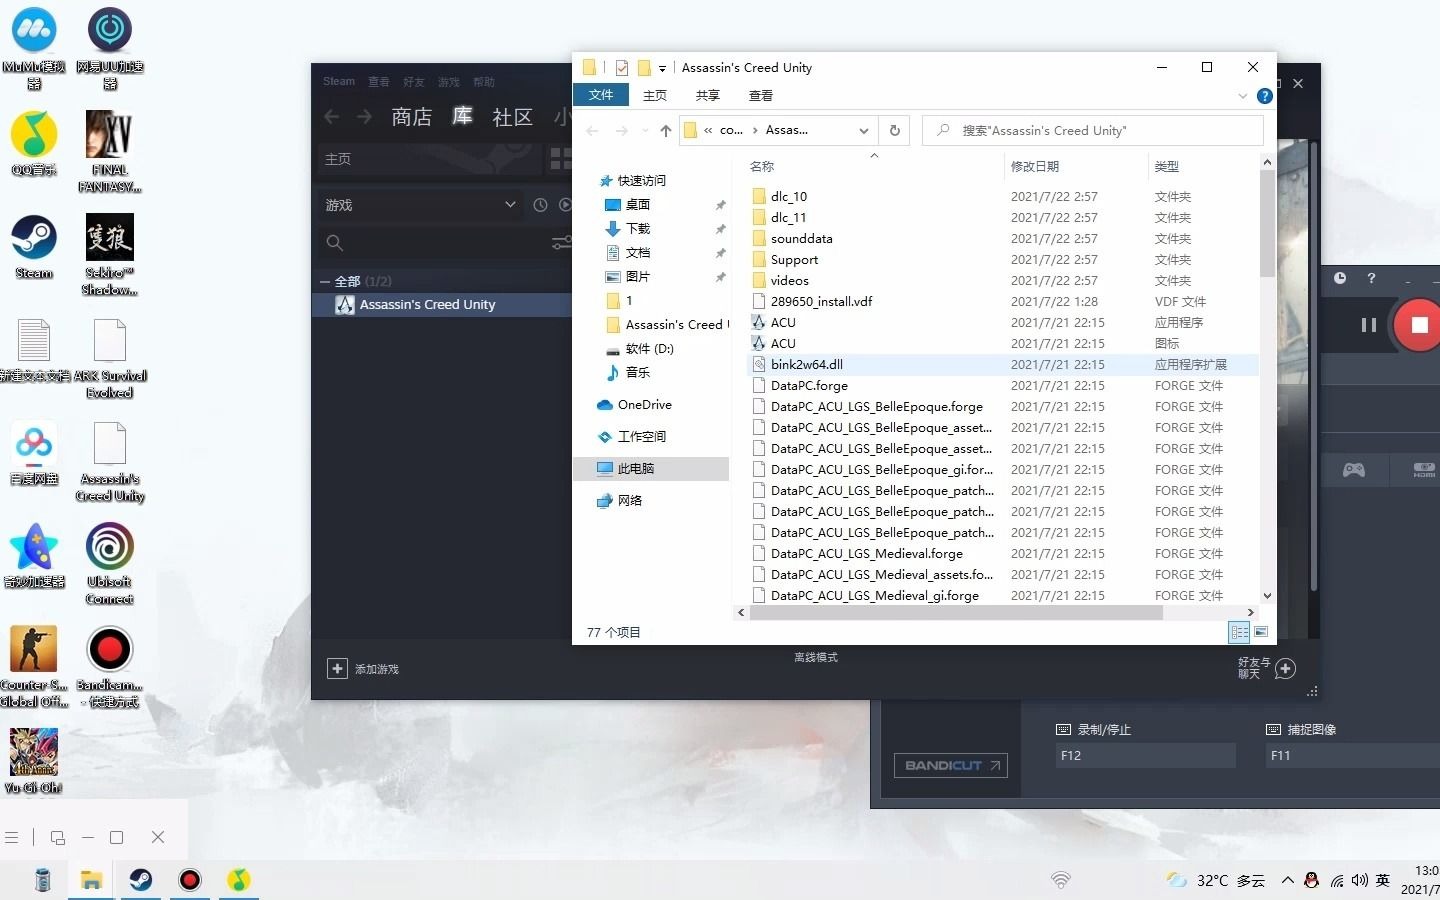1440x900 pixels.
Task: Expand the Explorer ribbon chevron
Action: click(x=1243, y=96)
